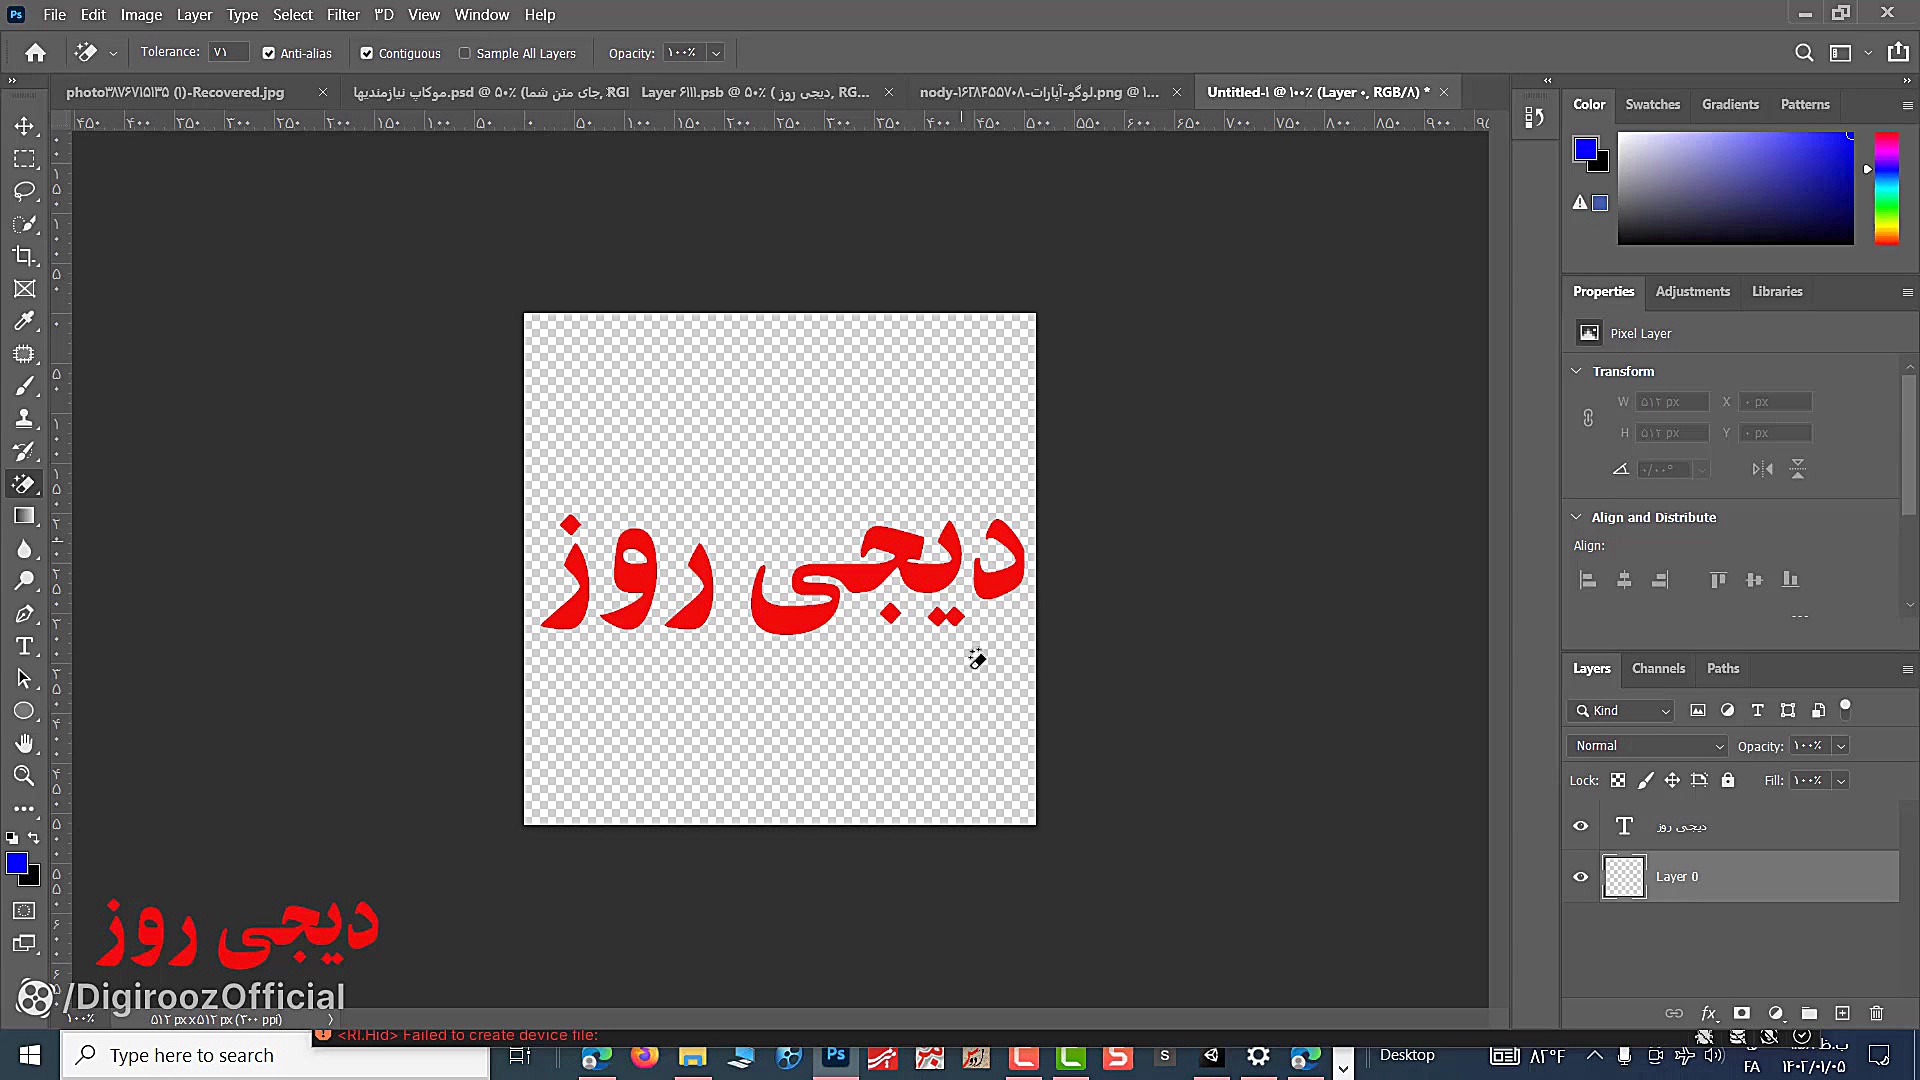Toggle the Anti-alias checkbox
1920x1080 pixels.
point(269,53)
